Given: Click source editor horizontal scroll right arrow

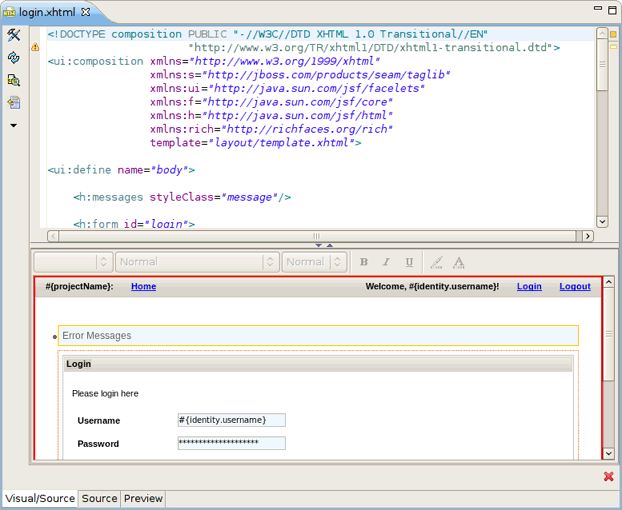Looking at the screenshot, I should pos(588,236).
